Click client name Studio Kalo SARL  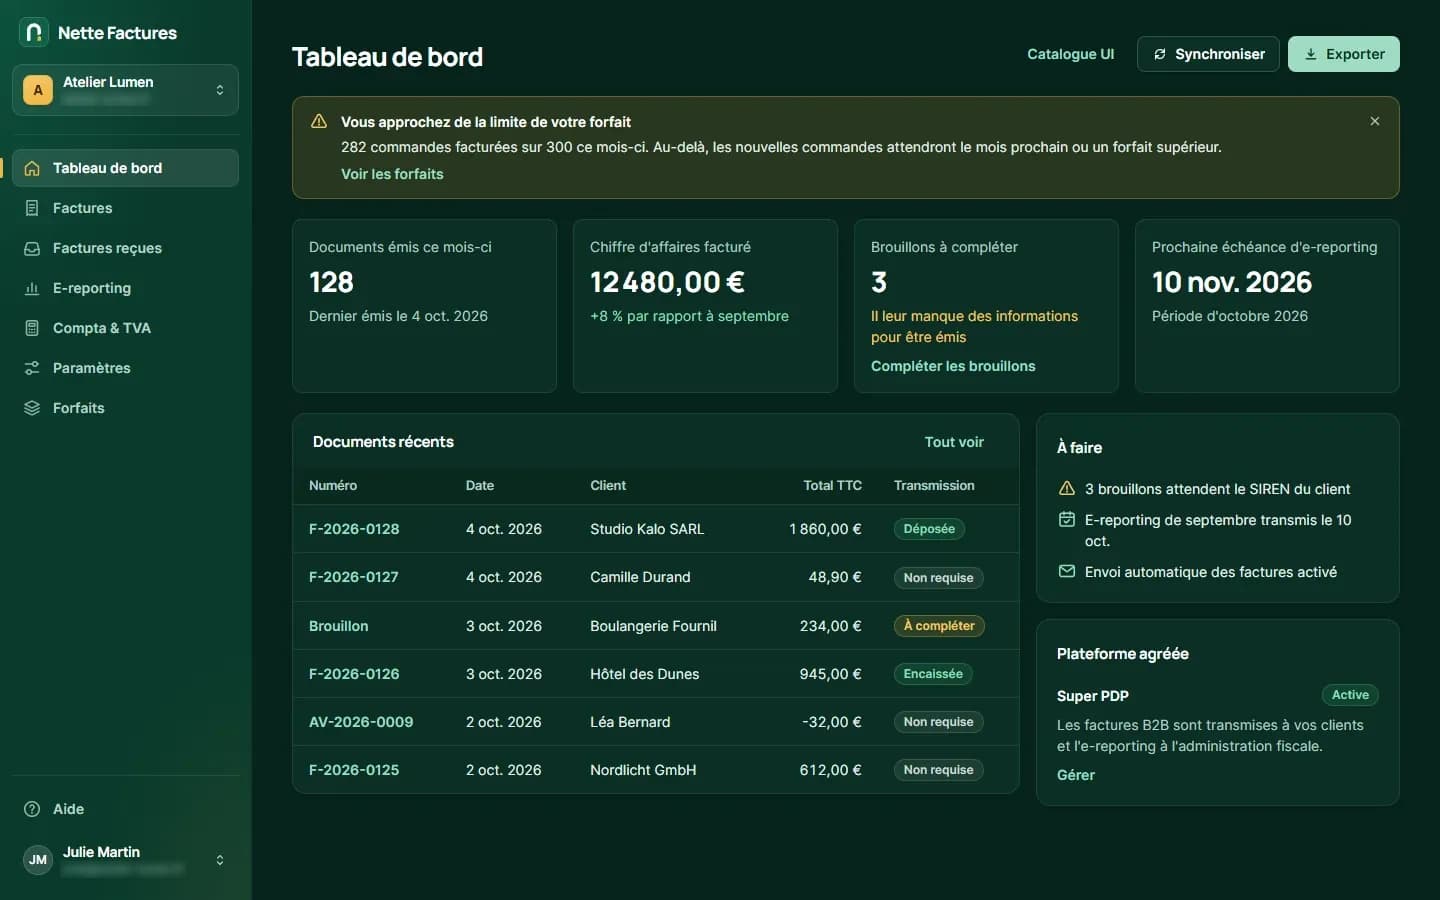pyautogui.click(x=647, y=529)
